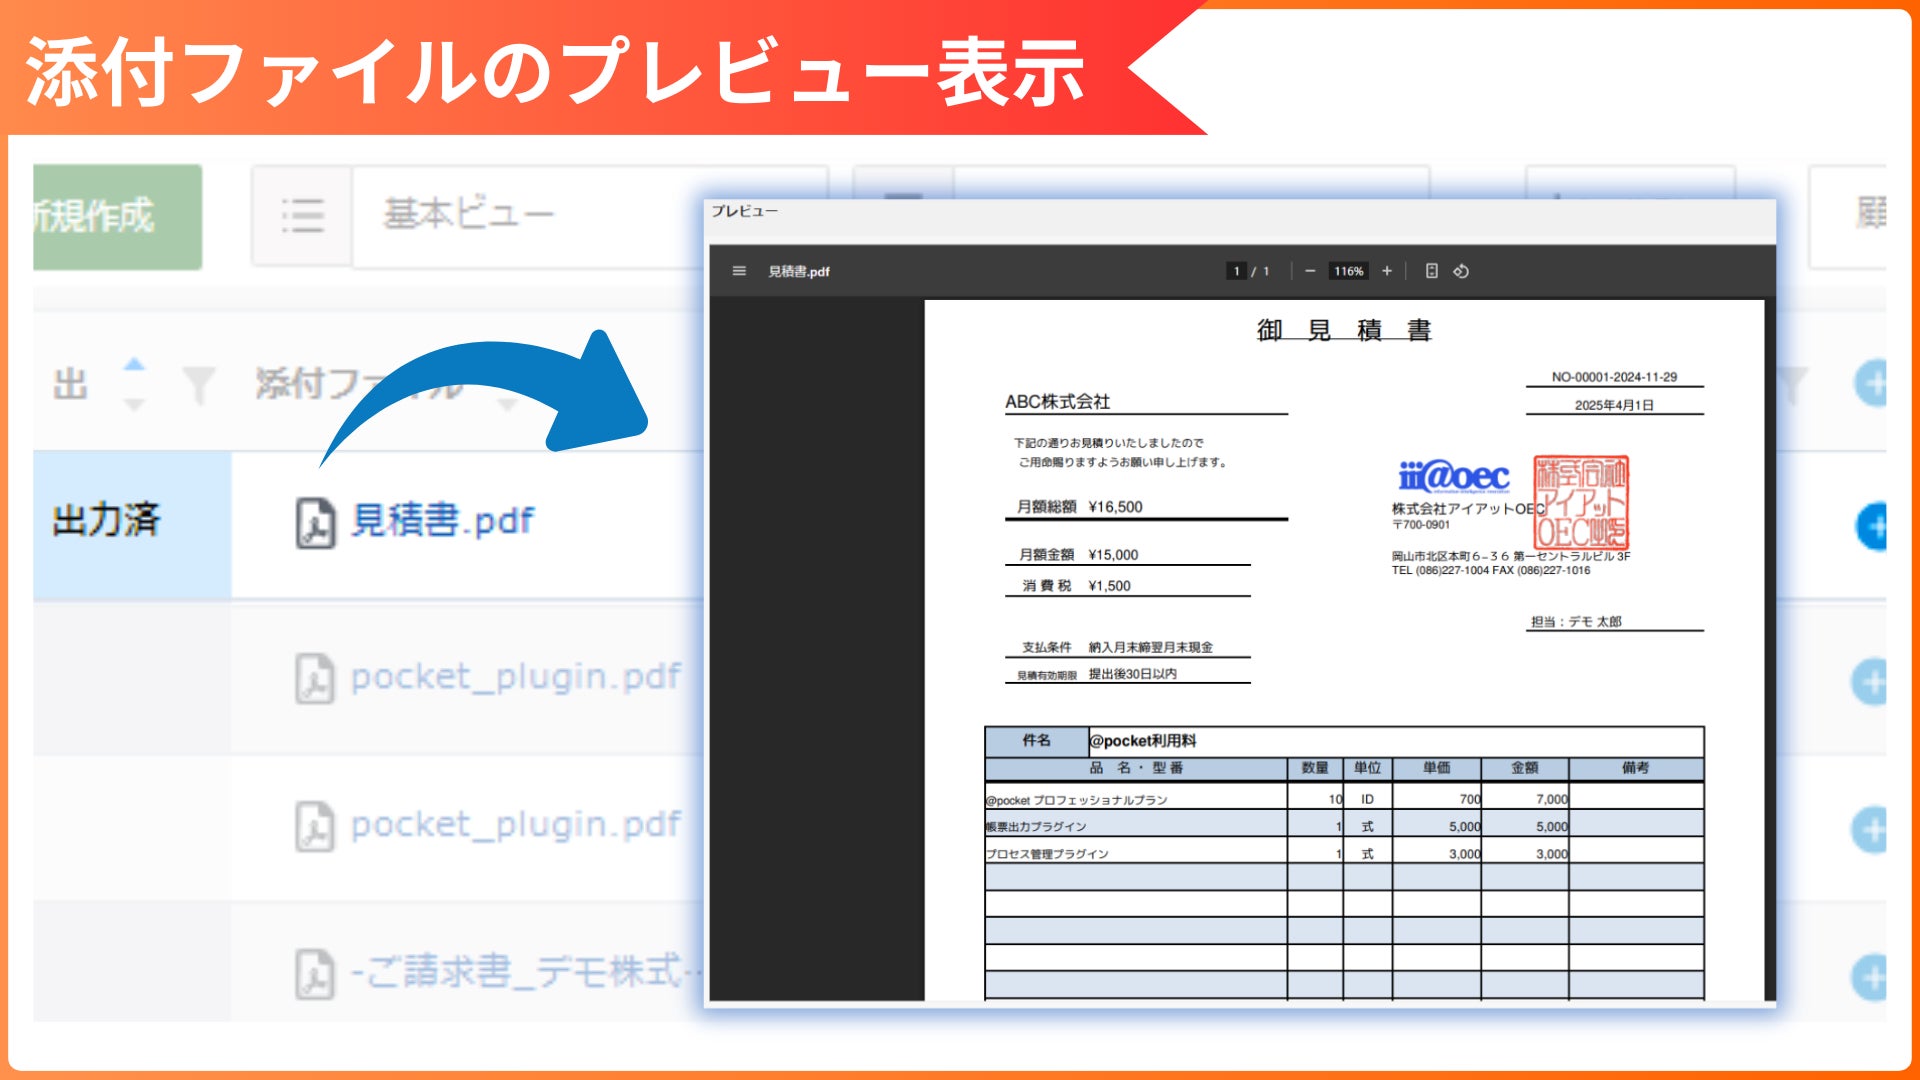Sort the 出 column ascending using up arrow

click(x=135, y=365)
